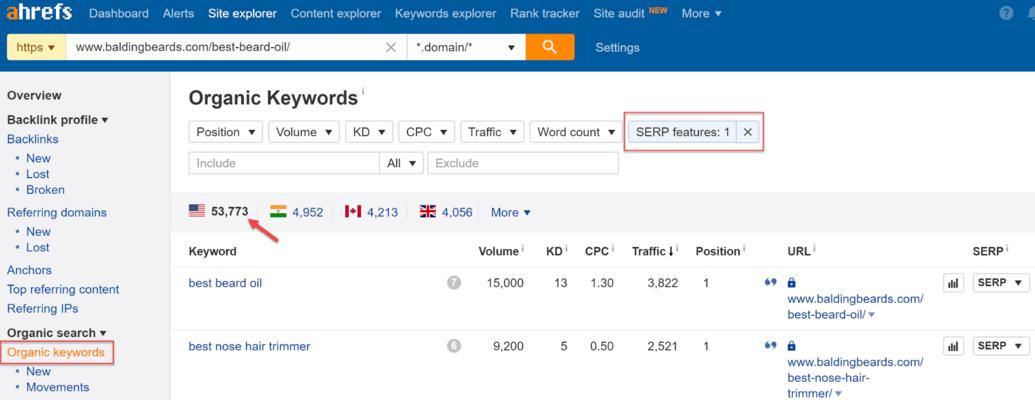Viewport: 1035px width, 400px height.
Task: Select the India flag count 4,952
Action: point(296,212)
